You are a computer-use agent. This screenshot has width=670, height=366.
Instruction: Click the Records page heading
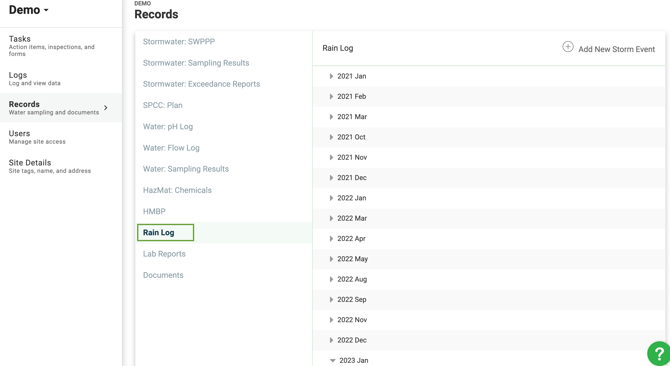coord(156,14)
